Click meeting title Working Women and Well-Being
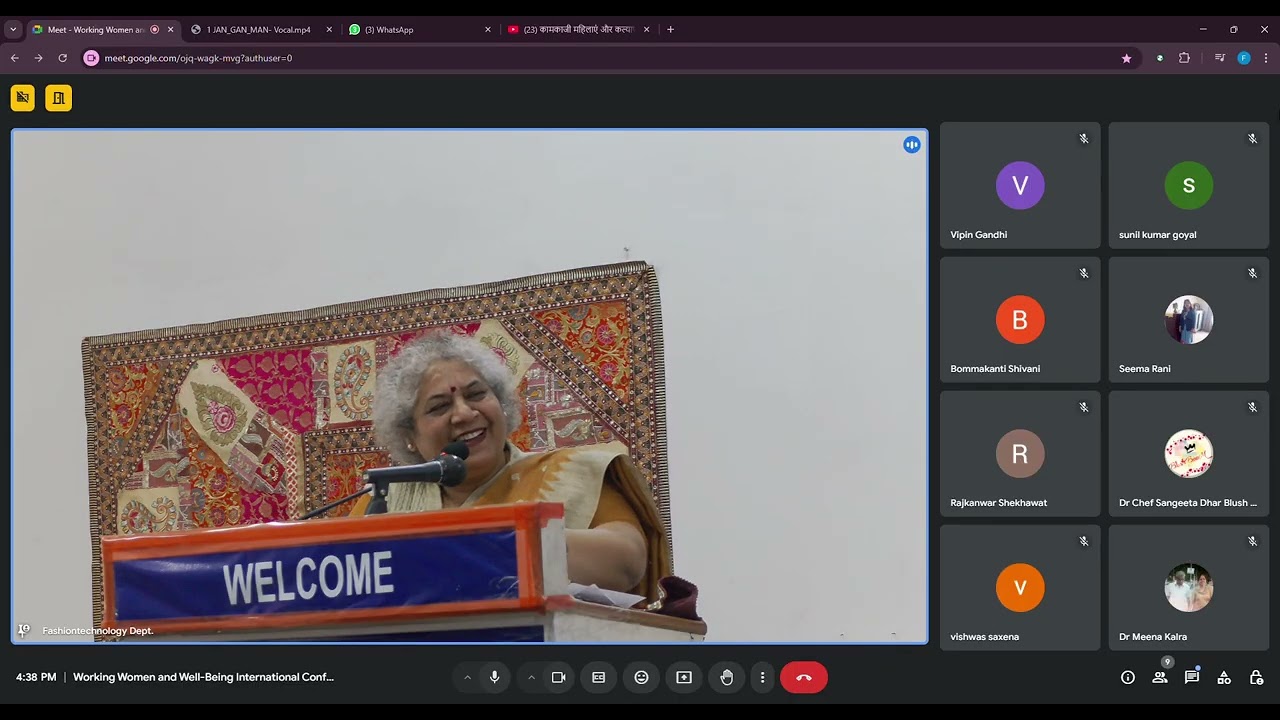The image size is (1280, 720). pyautogui.click(x=203, y=677)
